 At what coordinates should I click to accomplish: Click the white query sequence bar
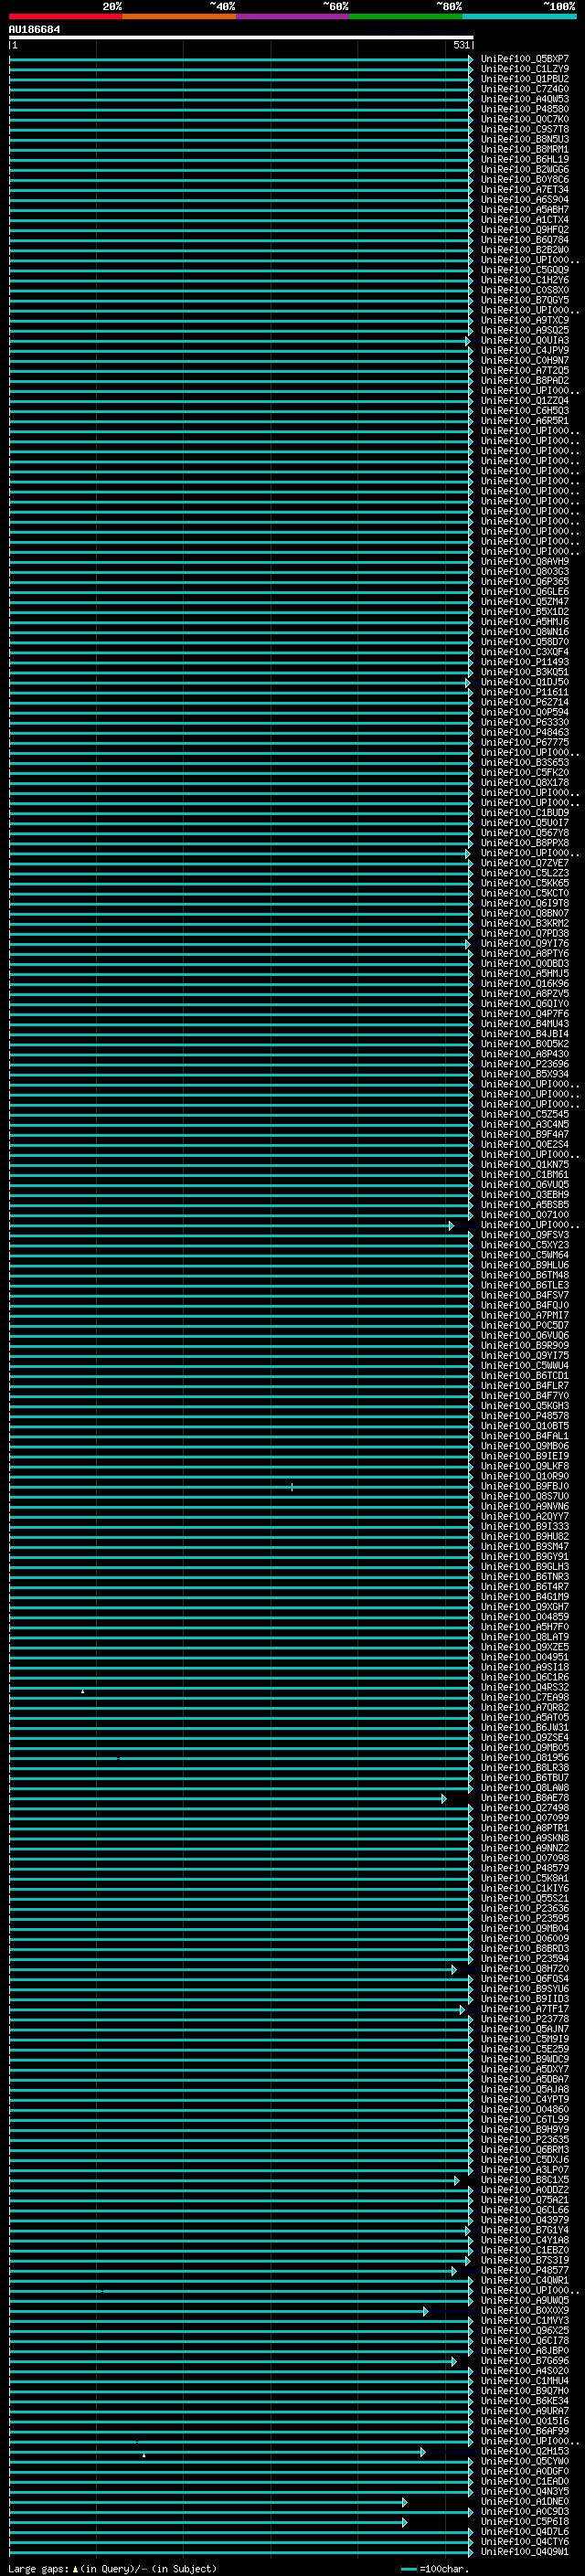pos(241,37)
